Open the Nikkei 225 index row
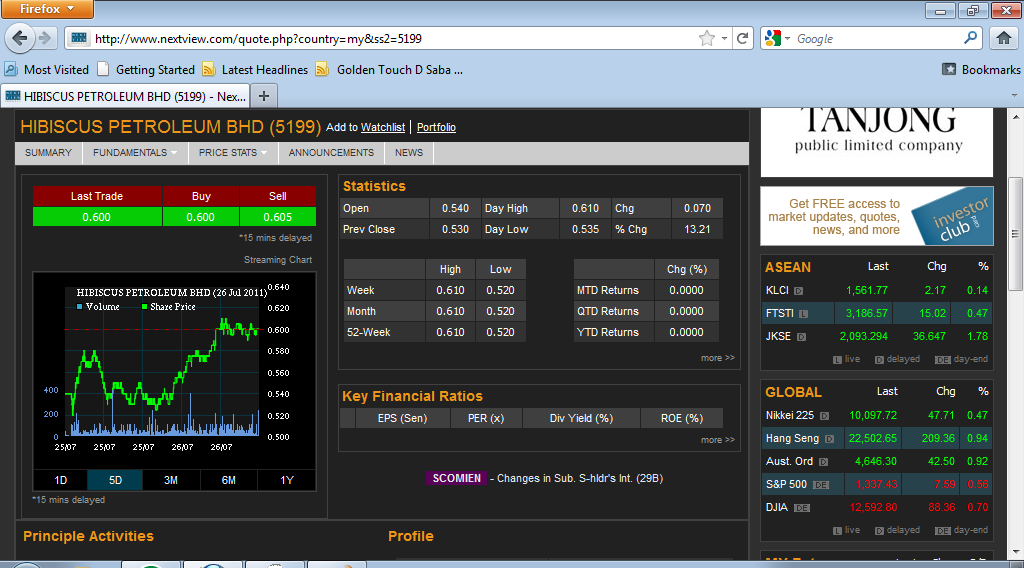Screen dimensions: 1024x568 coord(876,415)
